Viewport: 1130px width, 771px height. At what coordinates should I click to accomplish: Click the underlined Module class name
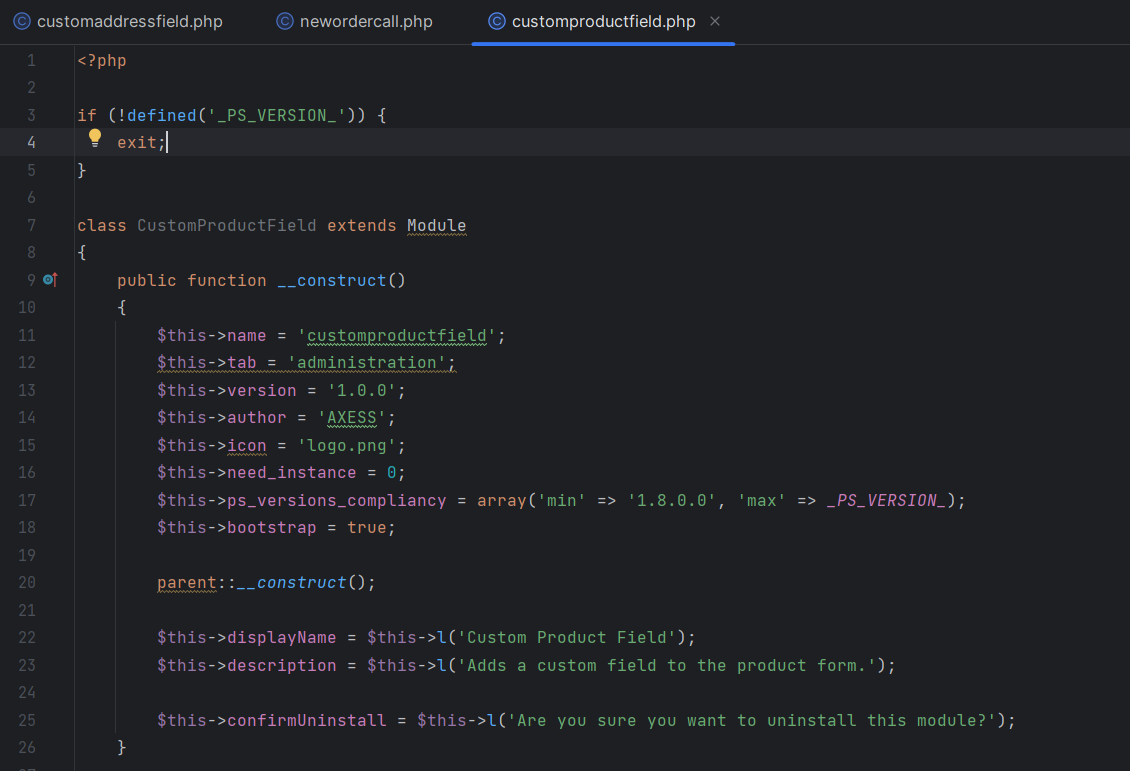436,225
